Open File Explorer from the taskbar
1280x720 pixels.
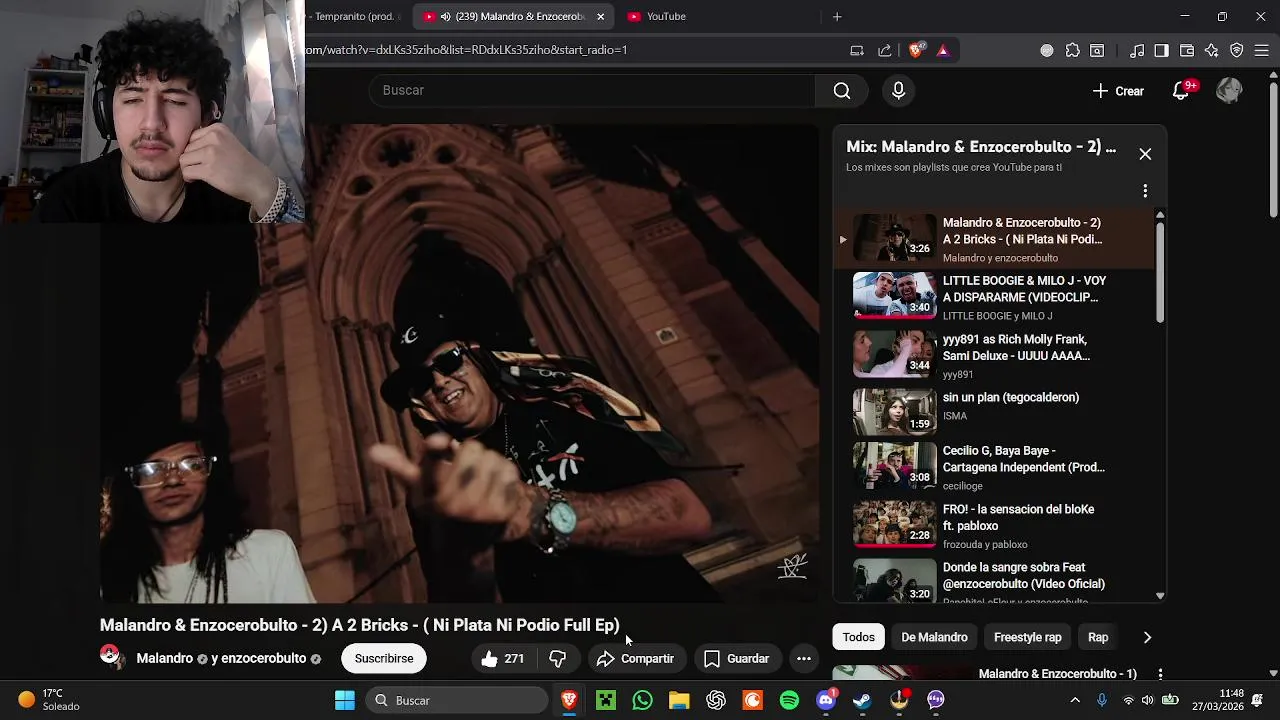point(679,701)
